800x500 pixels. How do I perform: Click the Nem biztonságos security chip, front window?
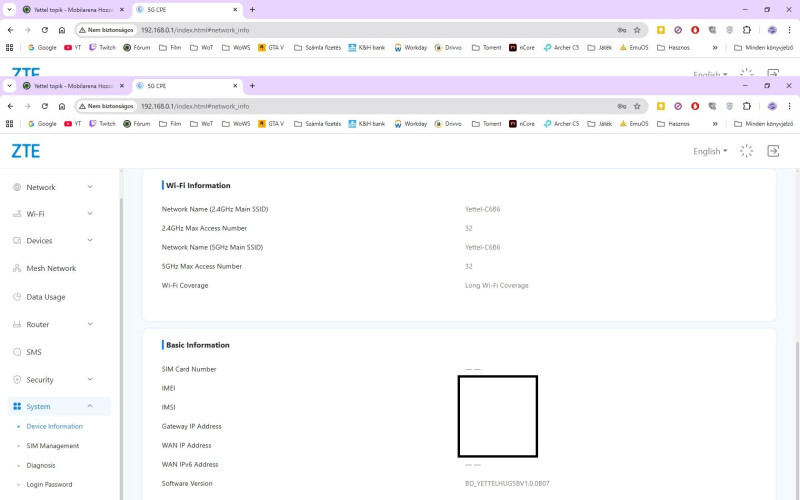[106, 106]
